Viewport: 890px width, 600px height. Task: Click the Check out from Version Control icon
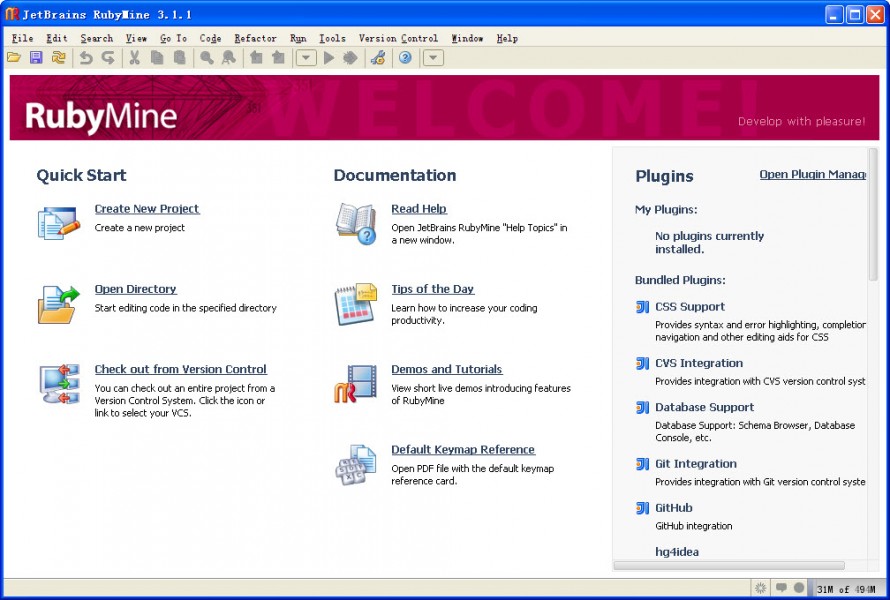click(x=58, y=384)
